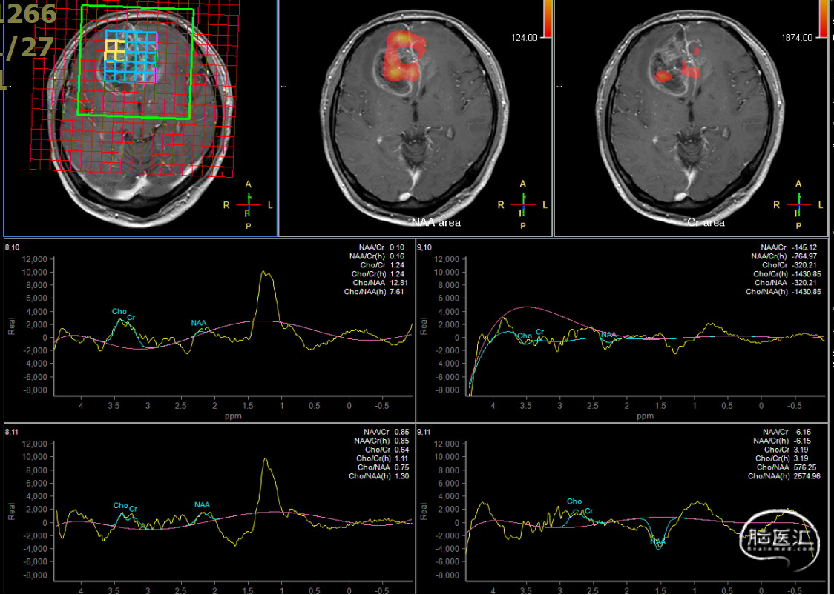This screenshot has height=595, width=834.
Task: Click the voxel label 9,10 of the spectrum
Action: click(424, 246)
